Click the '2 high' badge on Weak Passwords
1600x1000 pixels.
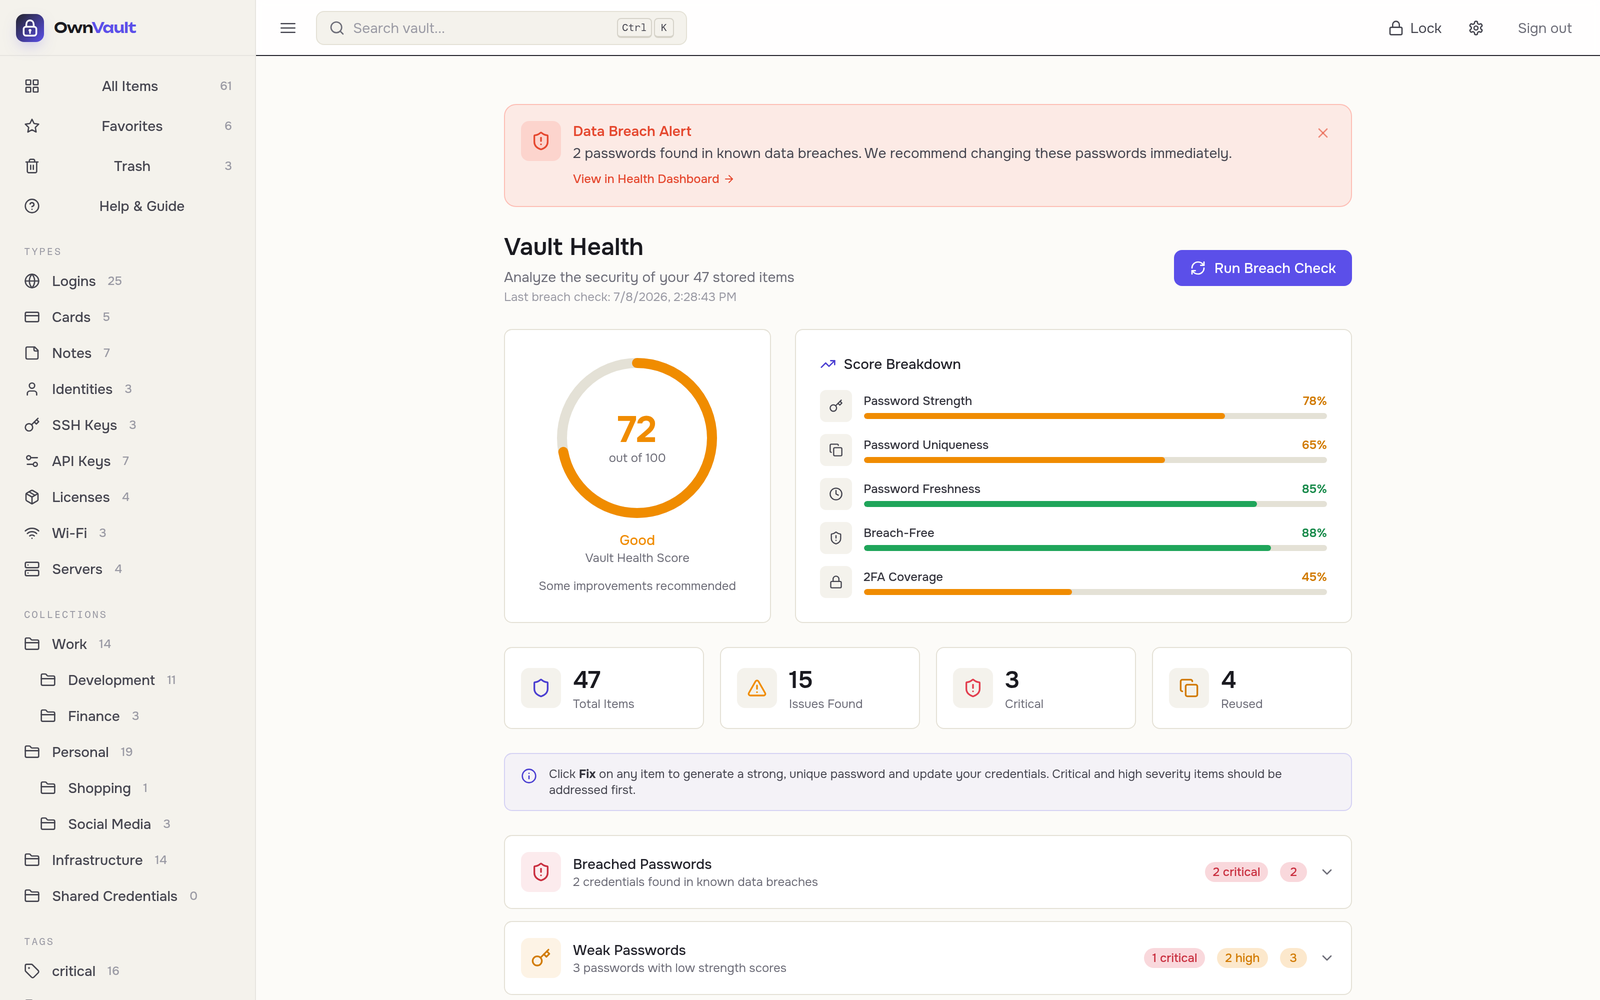[1242, 958]
